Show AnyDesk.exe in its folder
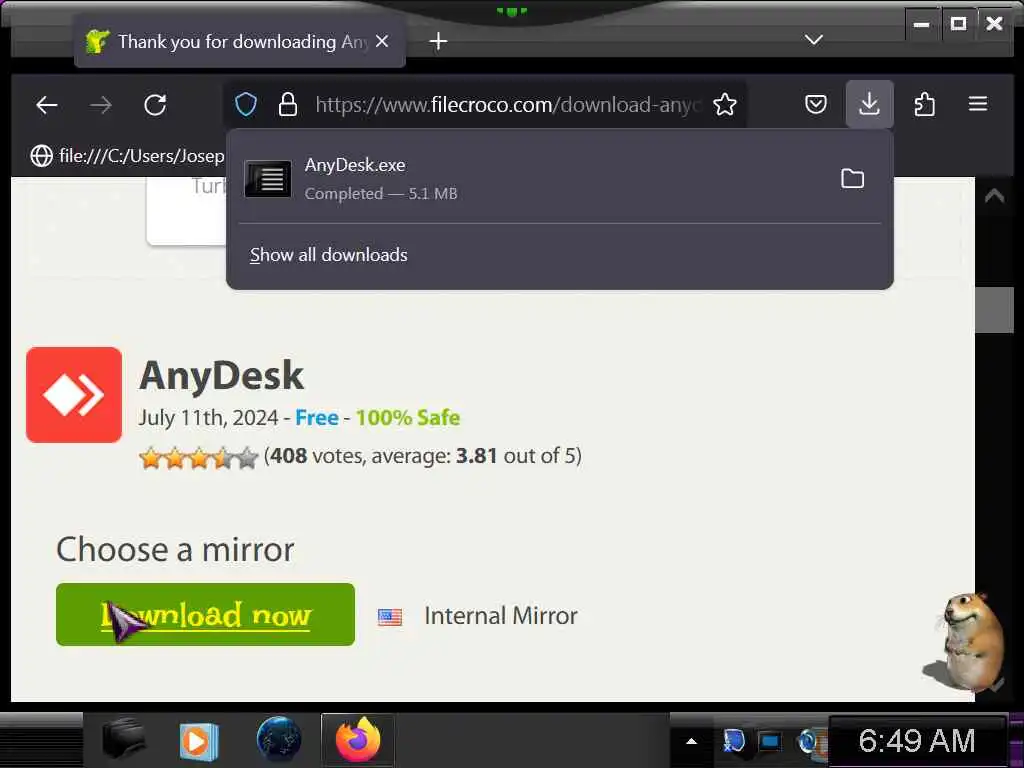 coord(852,178)
